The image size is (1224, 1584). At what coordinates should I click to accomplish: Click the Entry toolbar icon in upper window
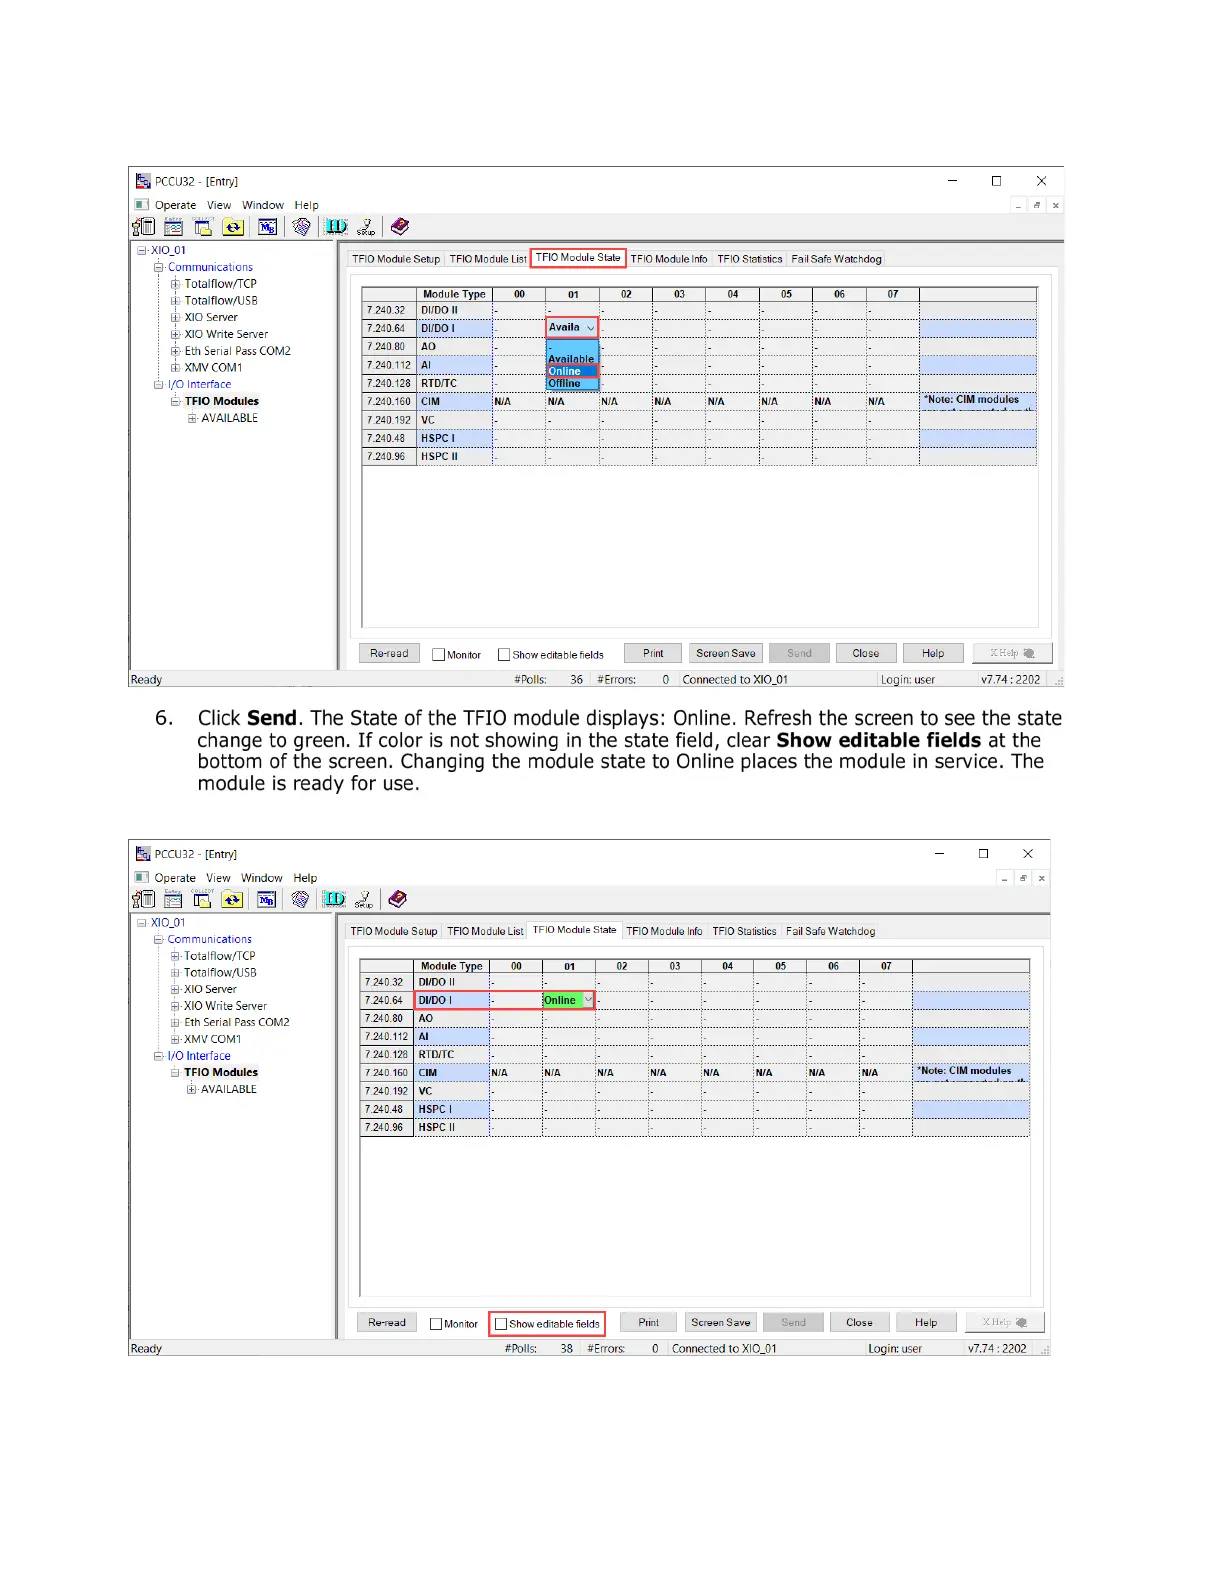[173, 227]
